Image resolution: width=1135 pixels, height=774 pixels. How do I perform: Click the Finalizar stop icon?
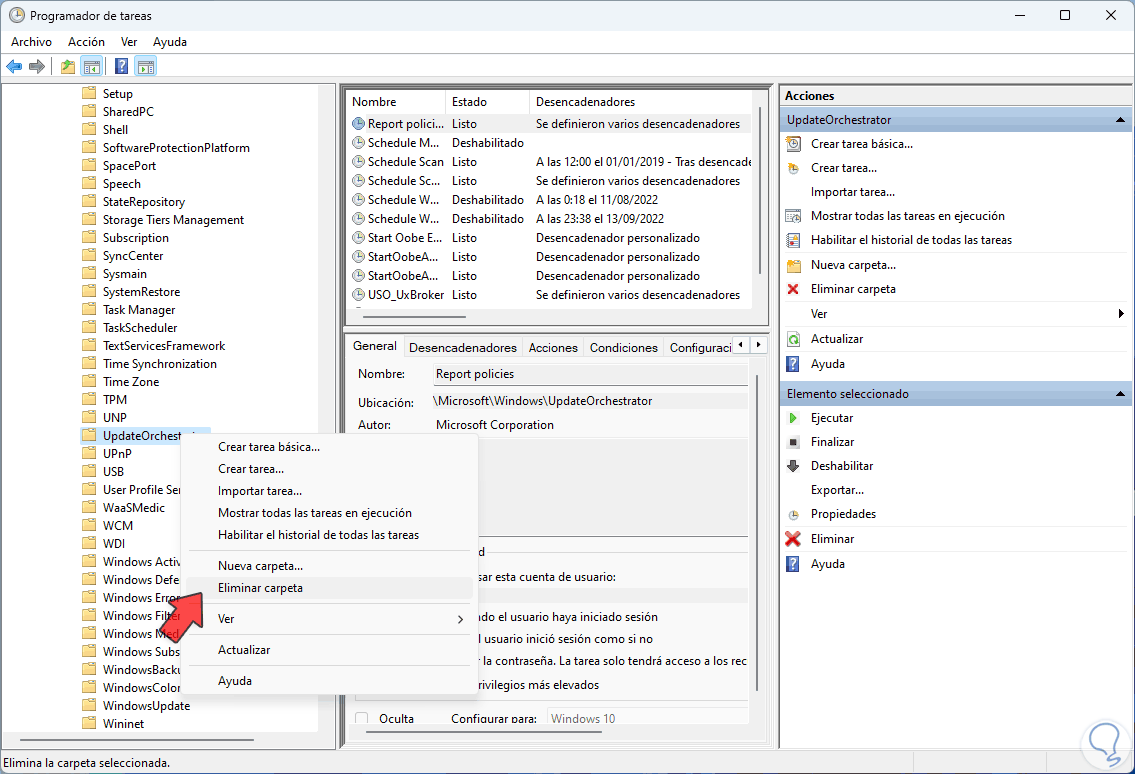(x=793, y=442)
